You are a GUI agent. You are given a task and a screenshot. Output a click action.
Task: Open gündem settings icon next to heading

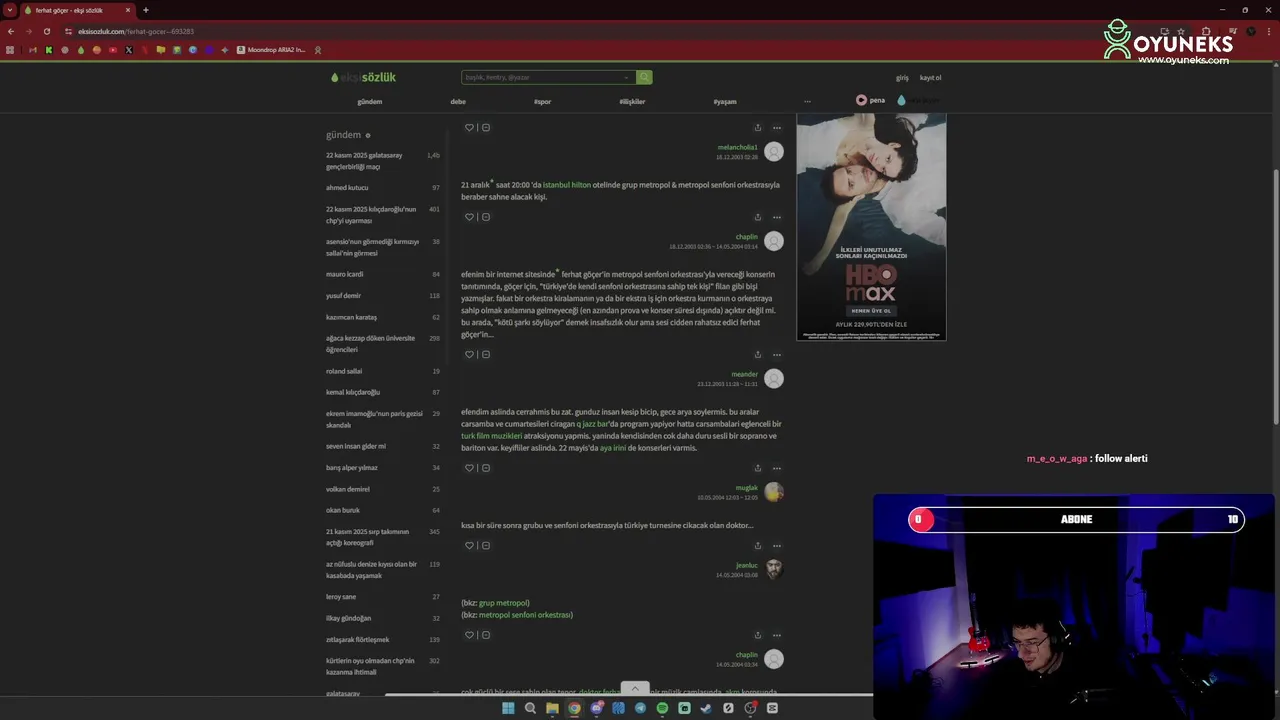tap(368, 135)
